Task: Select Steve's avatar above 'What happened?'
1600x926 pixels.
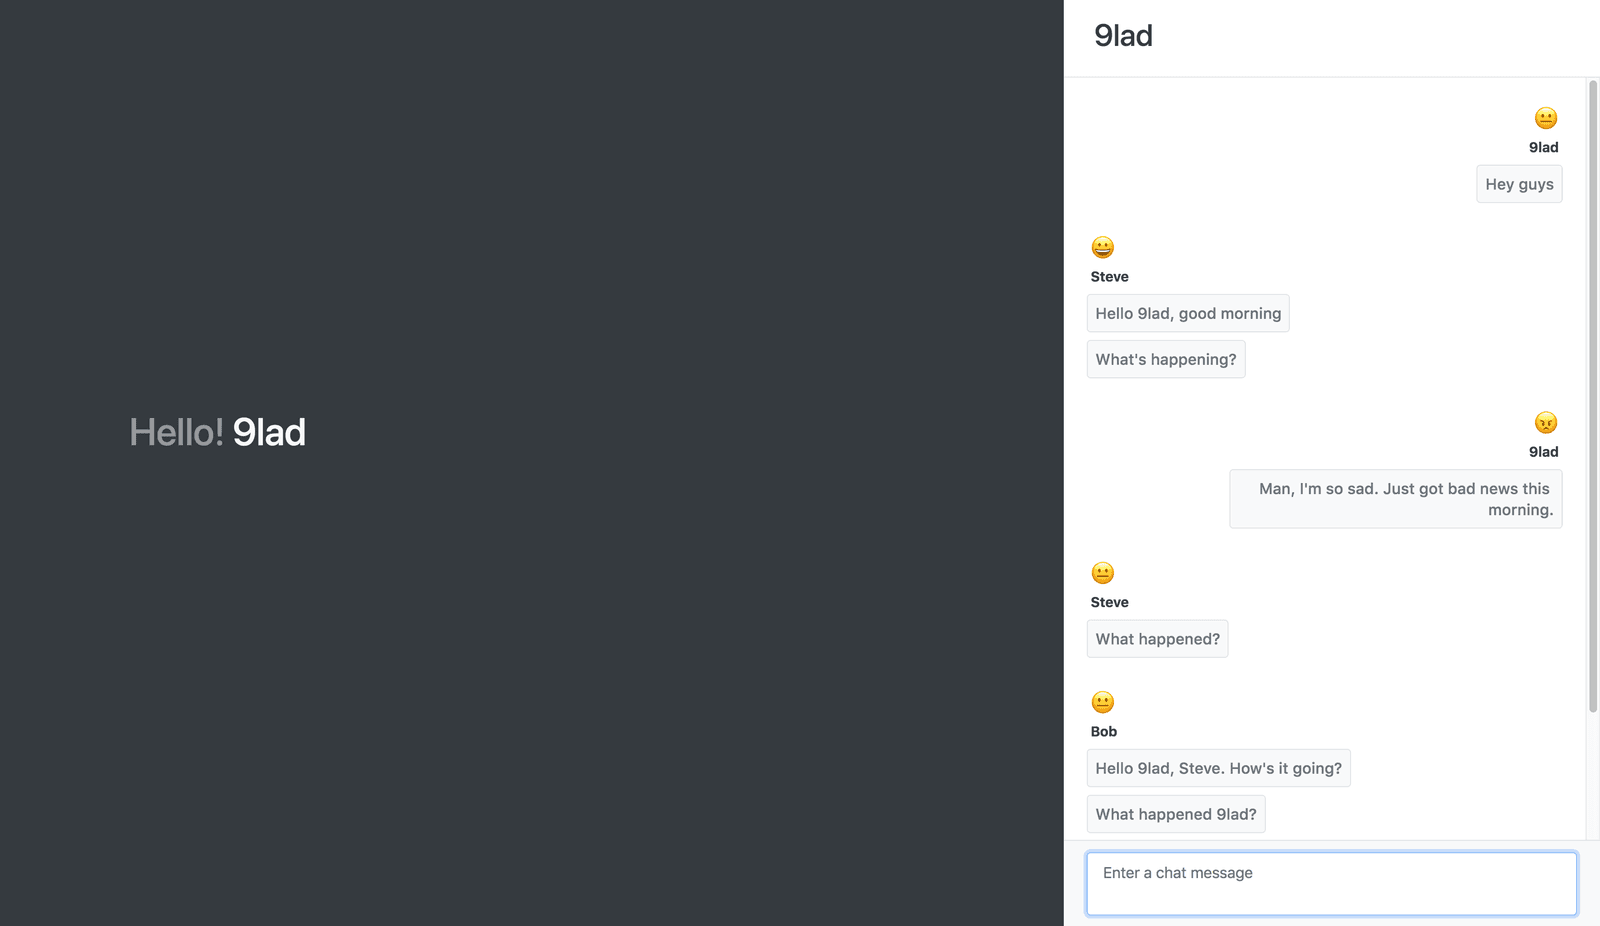Action: click(1101, 573)
